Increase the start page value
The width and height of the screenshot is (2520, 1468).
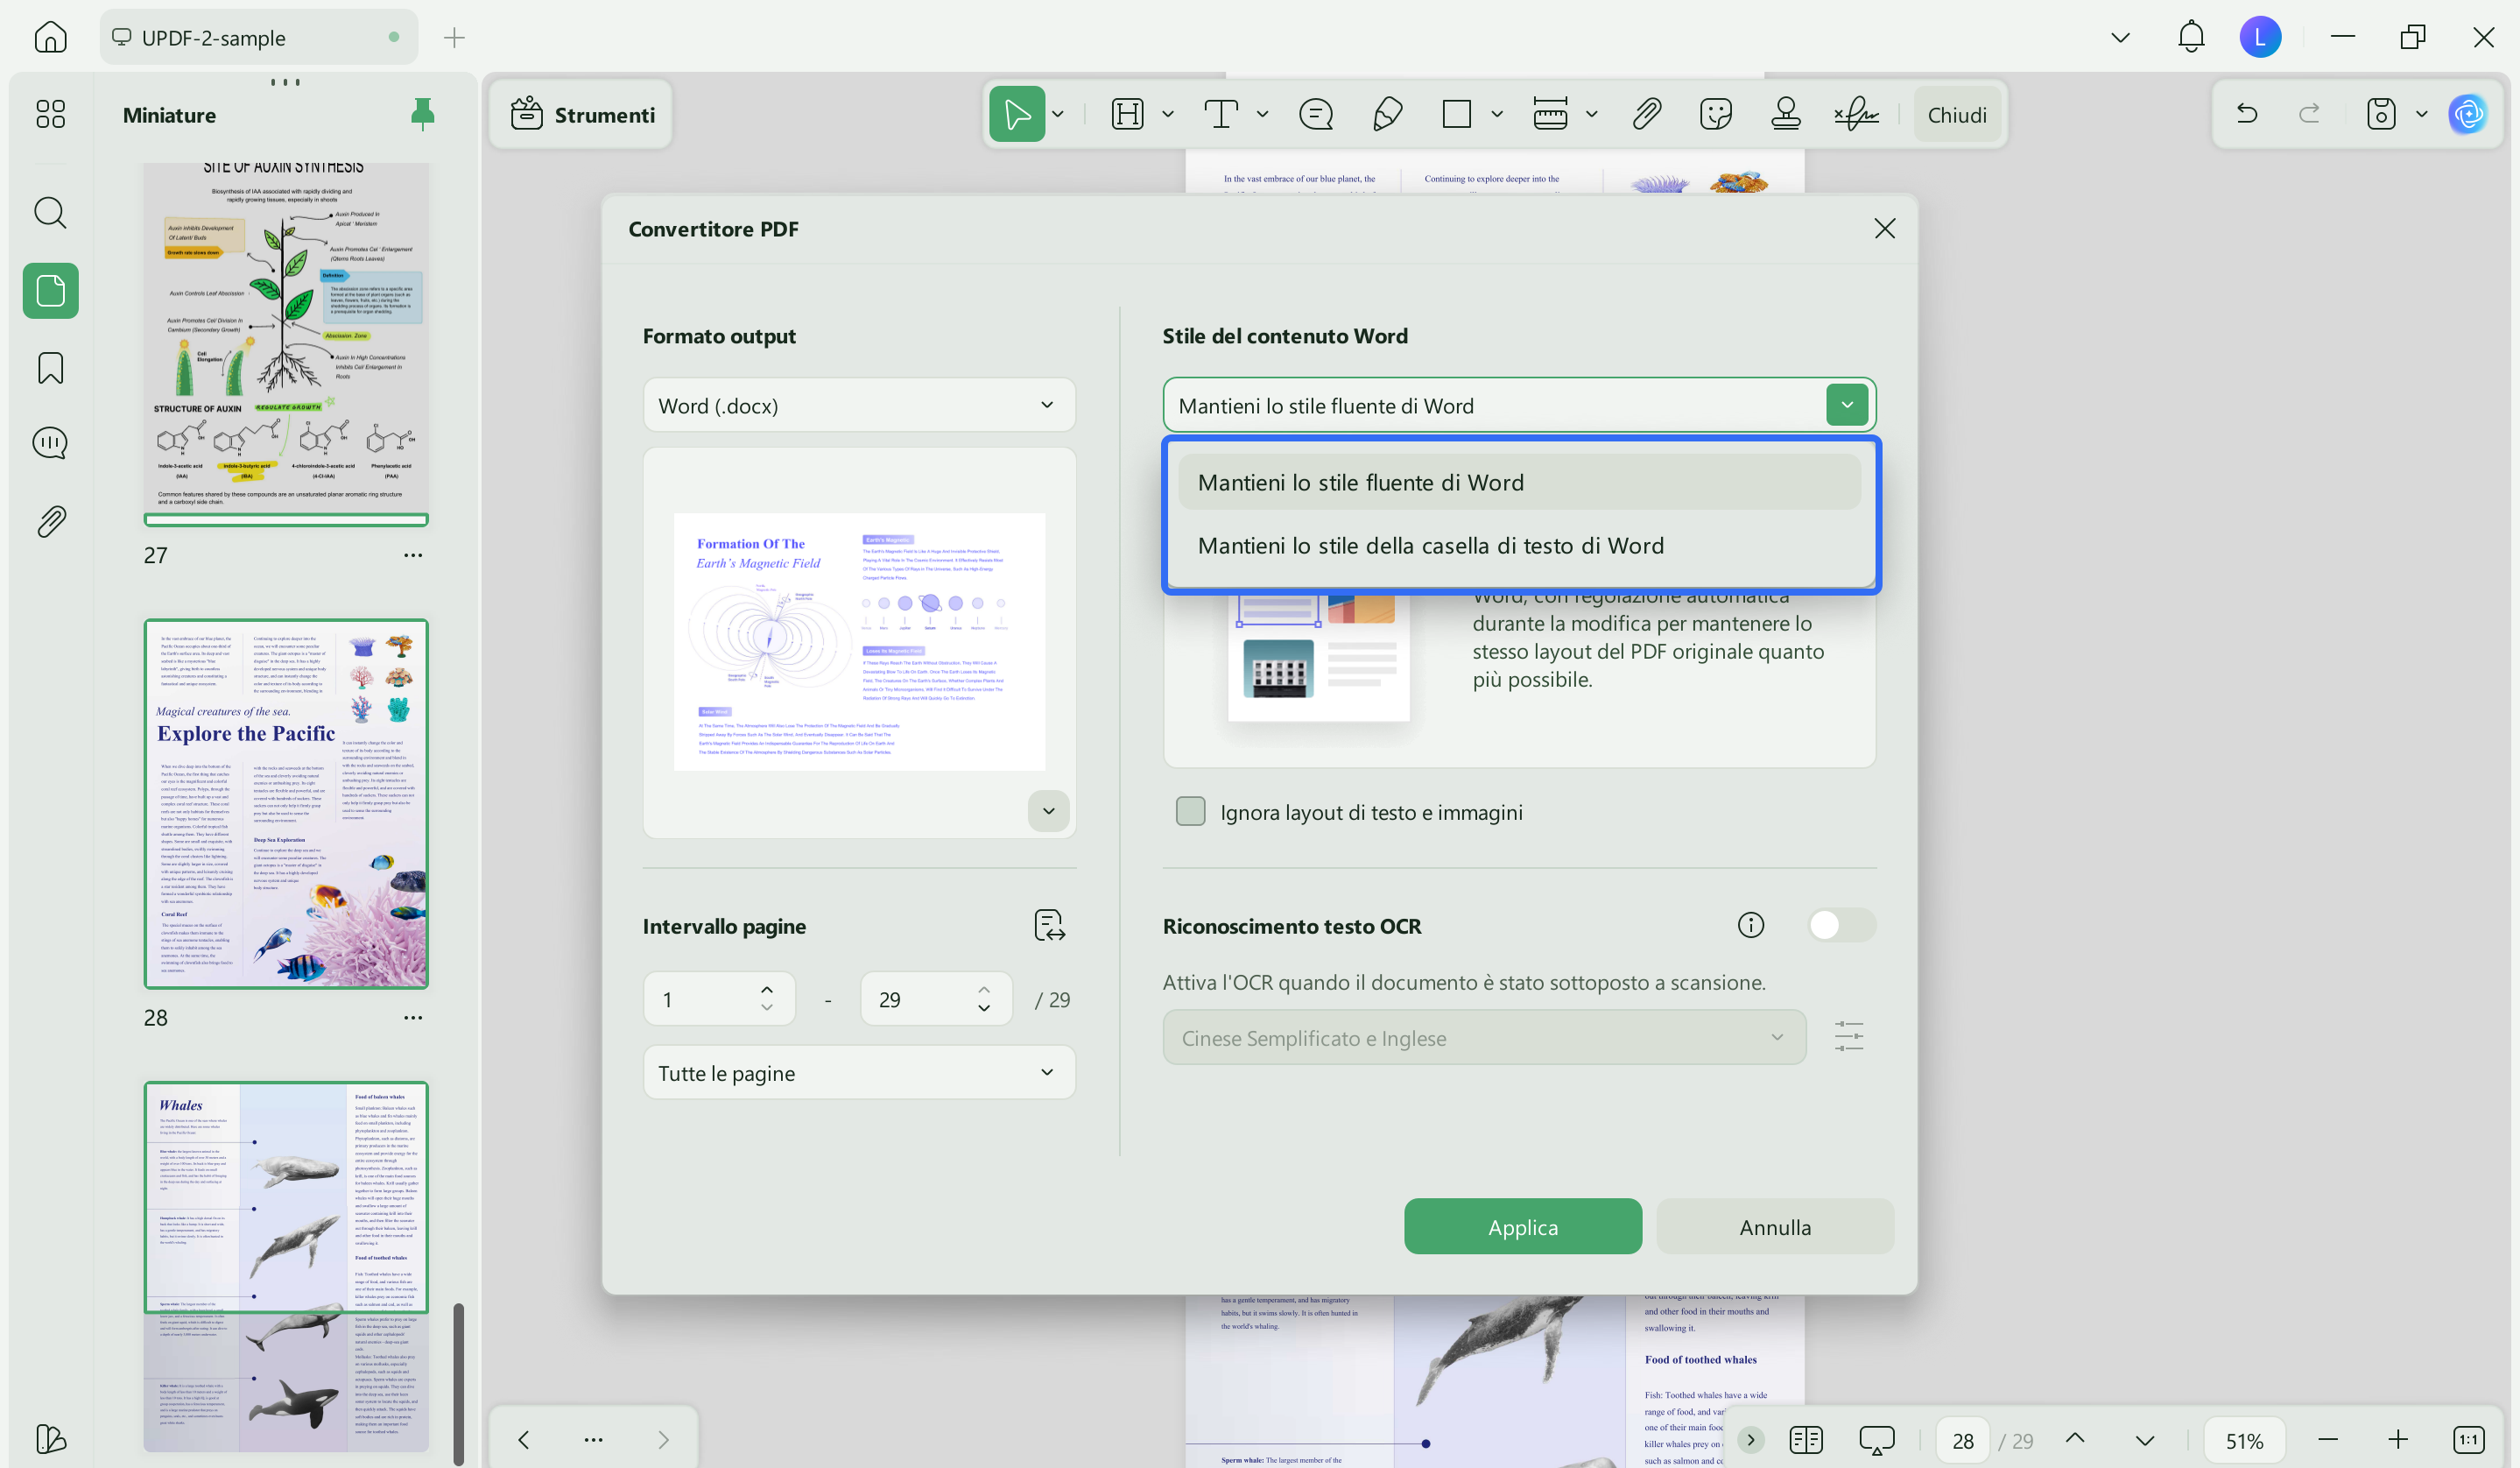[x=766, y=988]
